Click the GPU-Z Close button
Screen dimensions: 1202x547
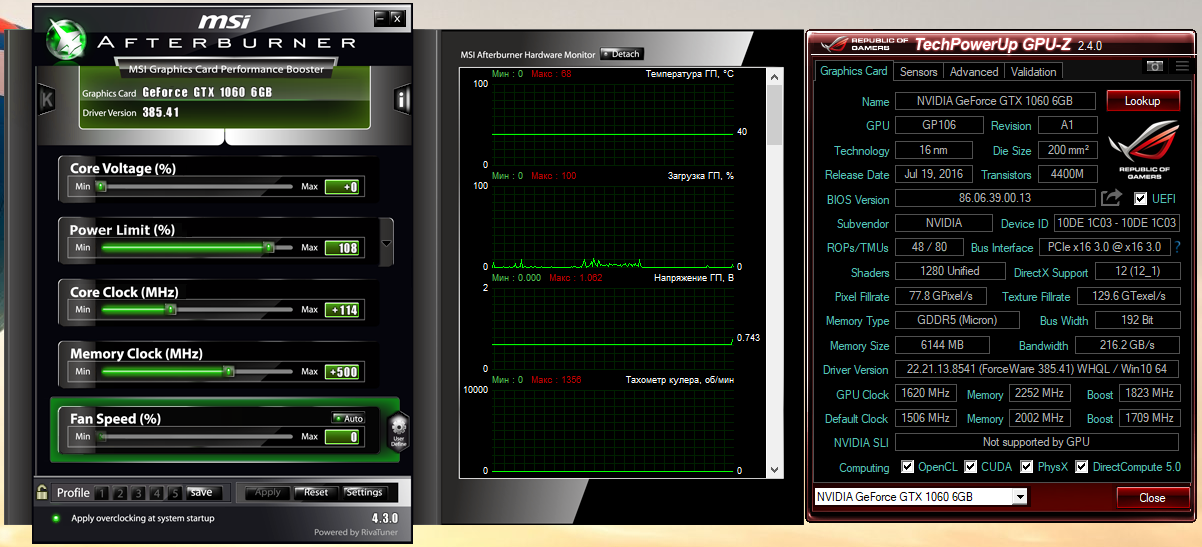(x=1152, y=497)
